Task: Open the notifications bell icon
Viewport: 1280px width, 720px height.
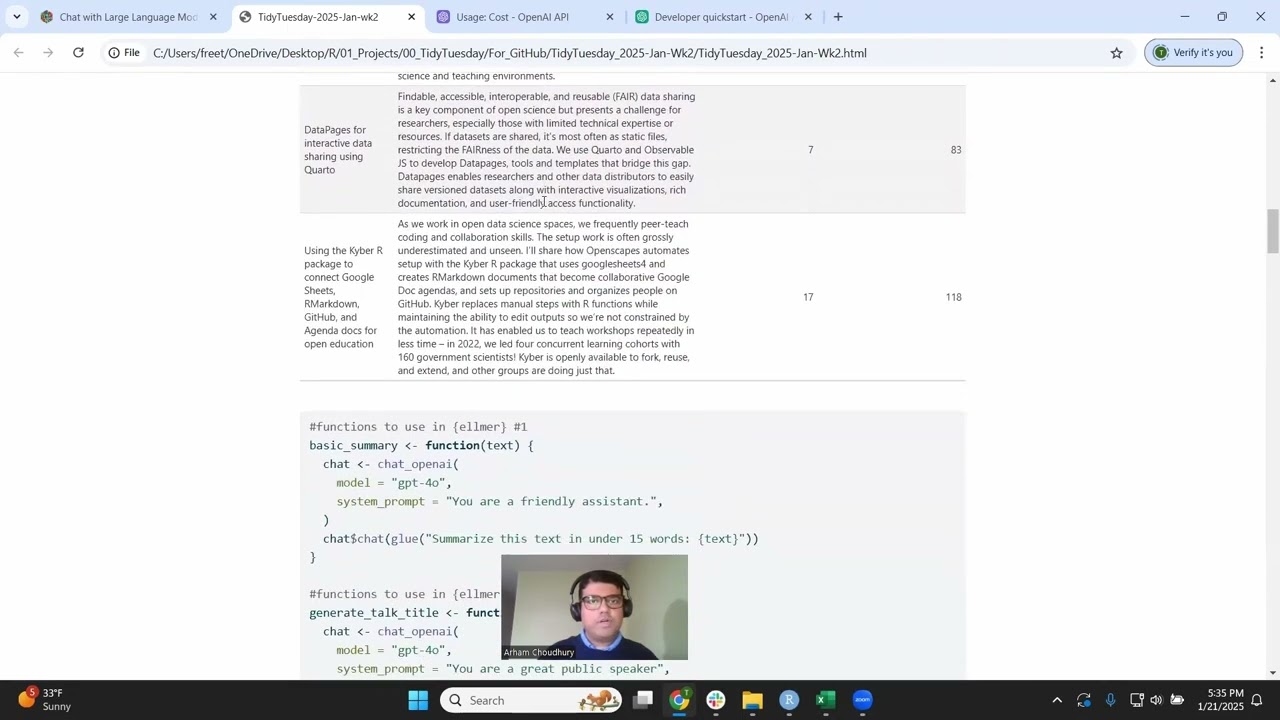Action: (x=1258, y=700)
